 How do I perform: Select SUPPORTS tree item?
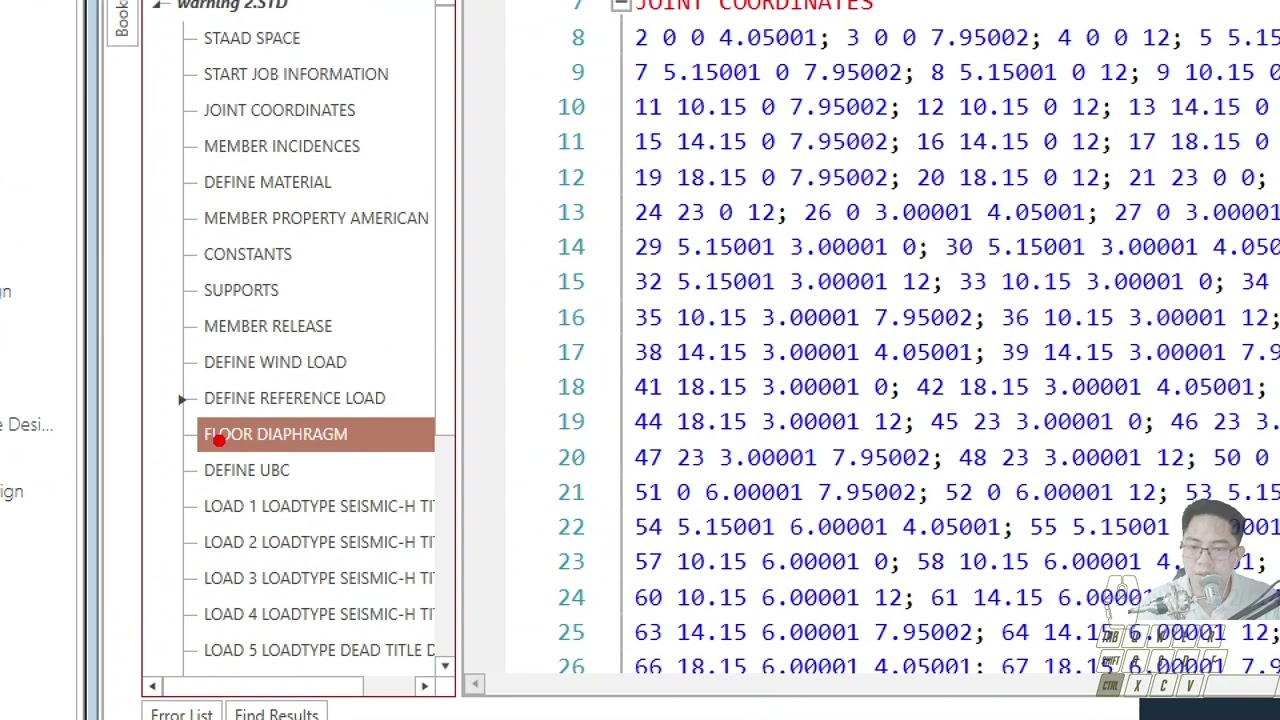click(x=241, y=290)
